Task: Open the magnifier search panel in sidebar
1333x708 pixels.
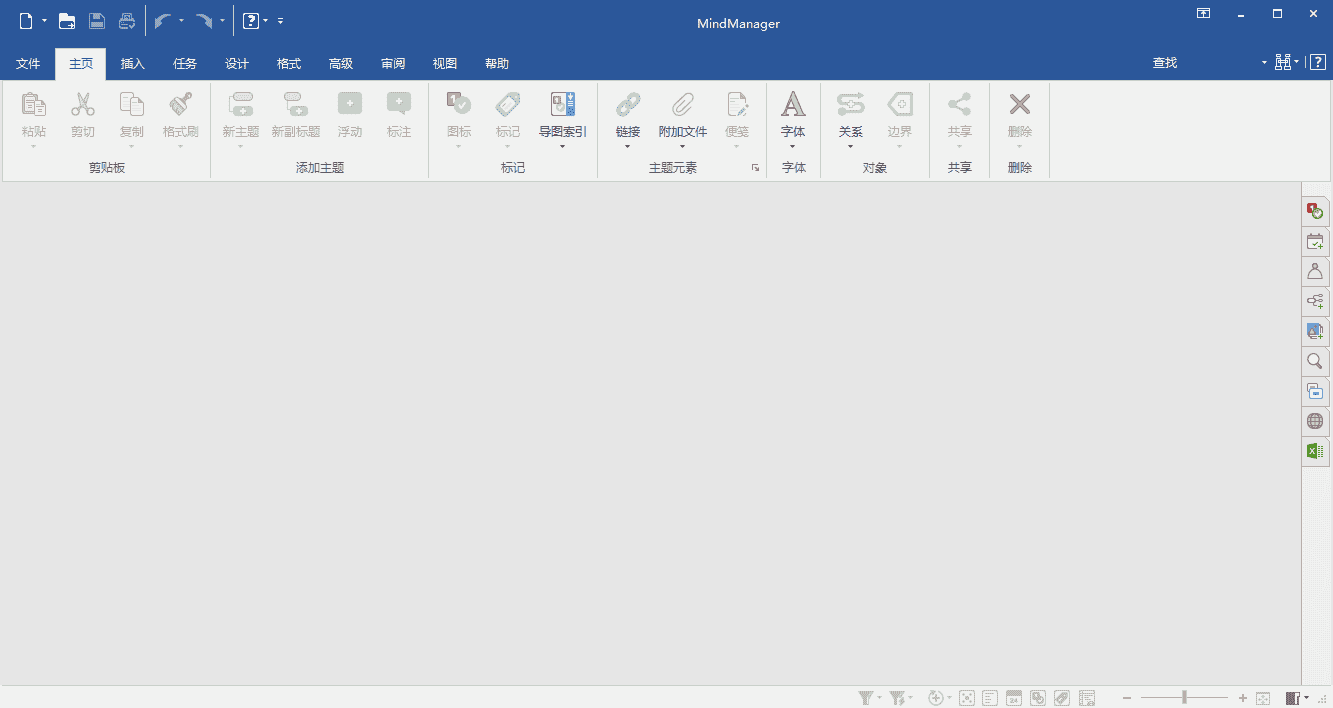Action: [1315, 362]
